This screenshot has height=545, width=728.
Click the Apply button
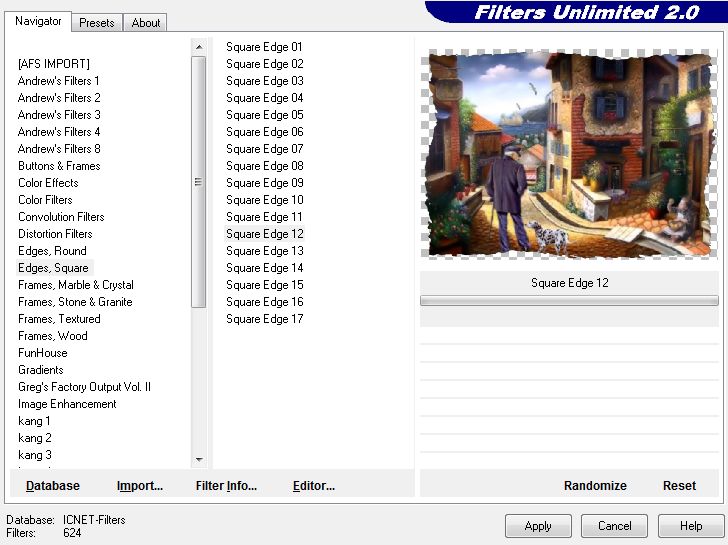(538, 526)
